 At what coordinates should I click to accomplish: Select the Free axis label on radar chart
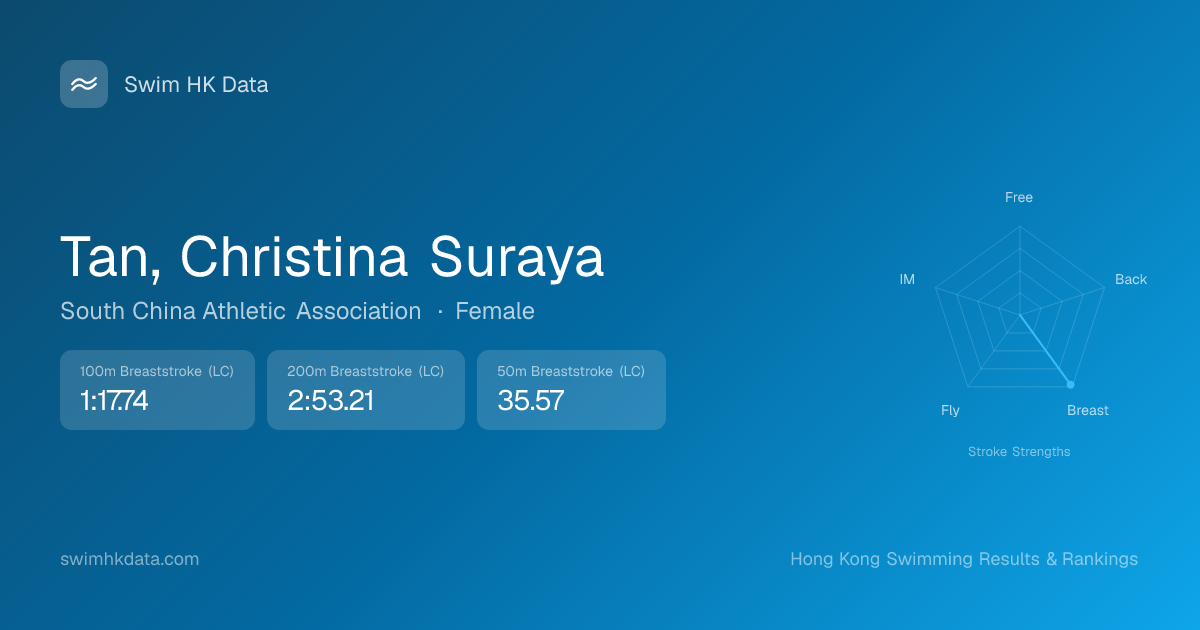tap(1019, 198)
